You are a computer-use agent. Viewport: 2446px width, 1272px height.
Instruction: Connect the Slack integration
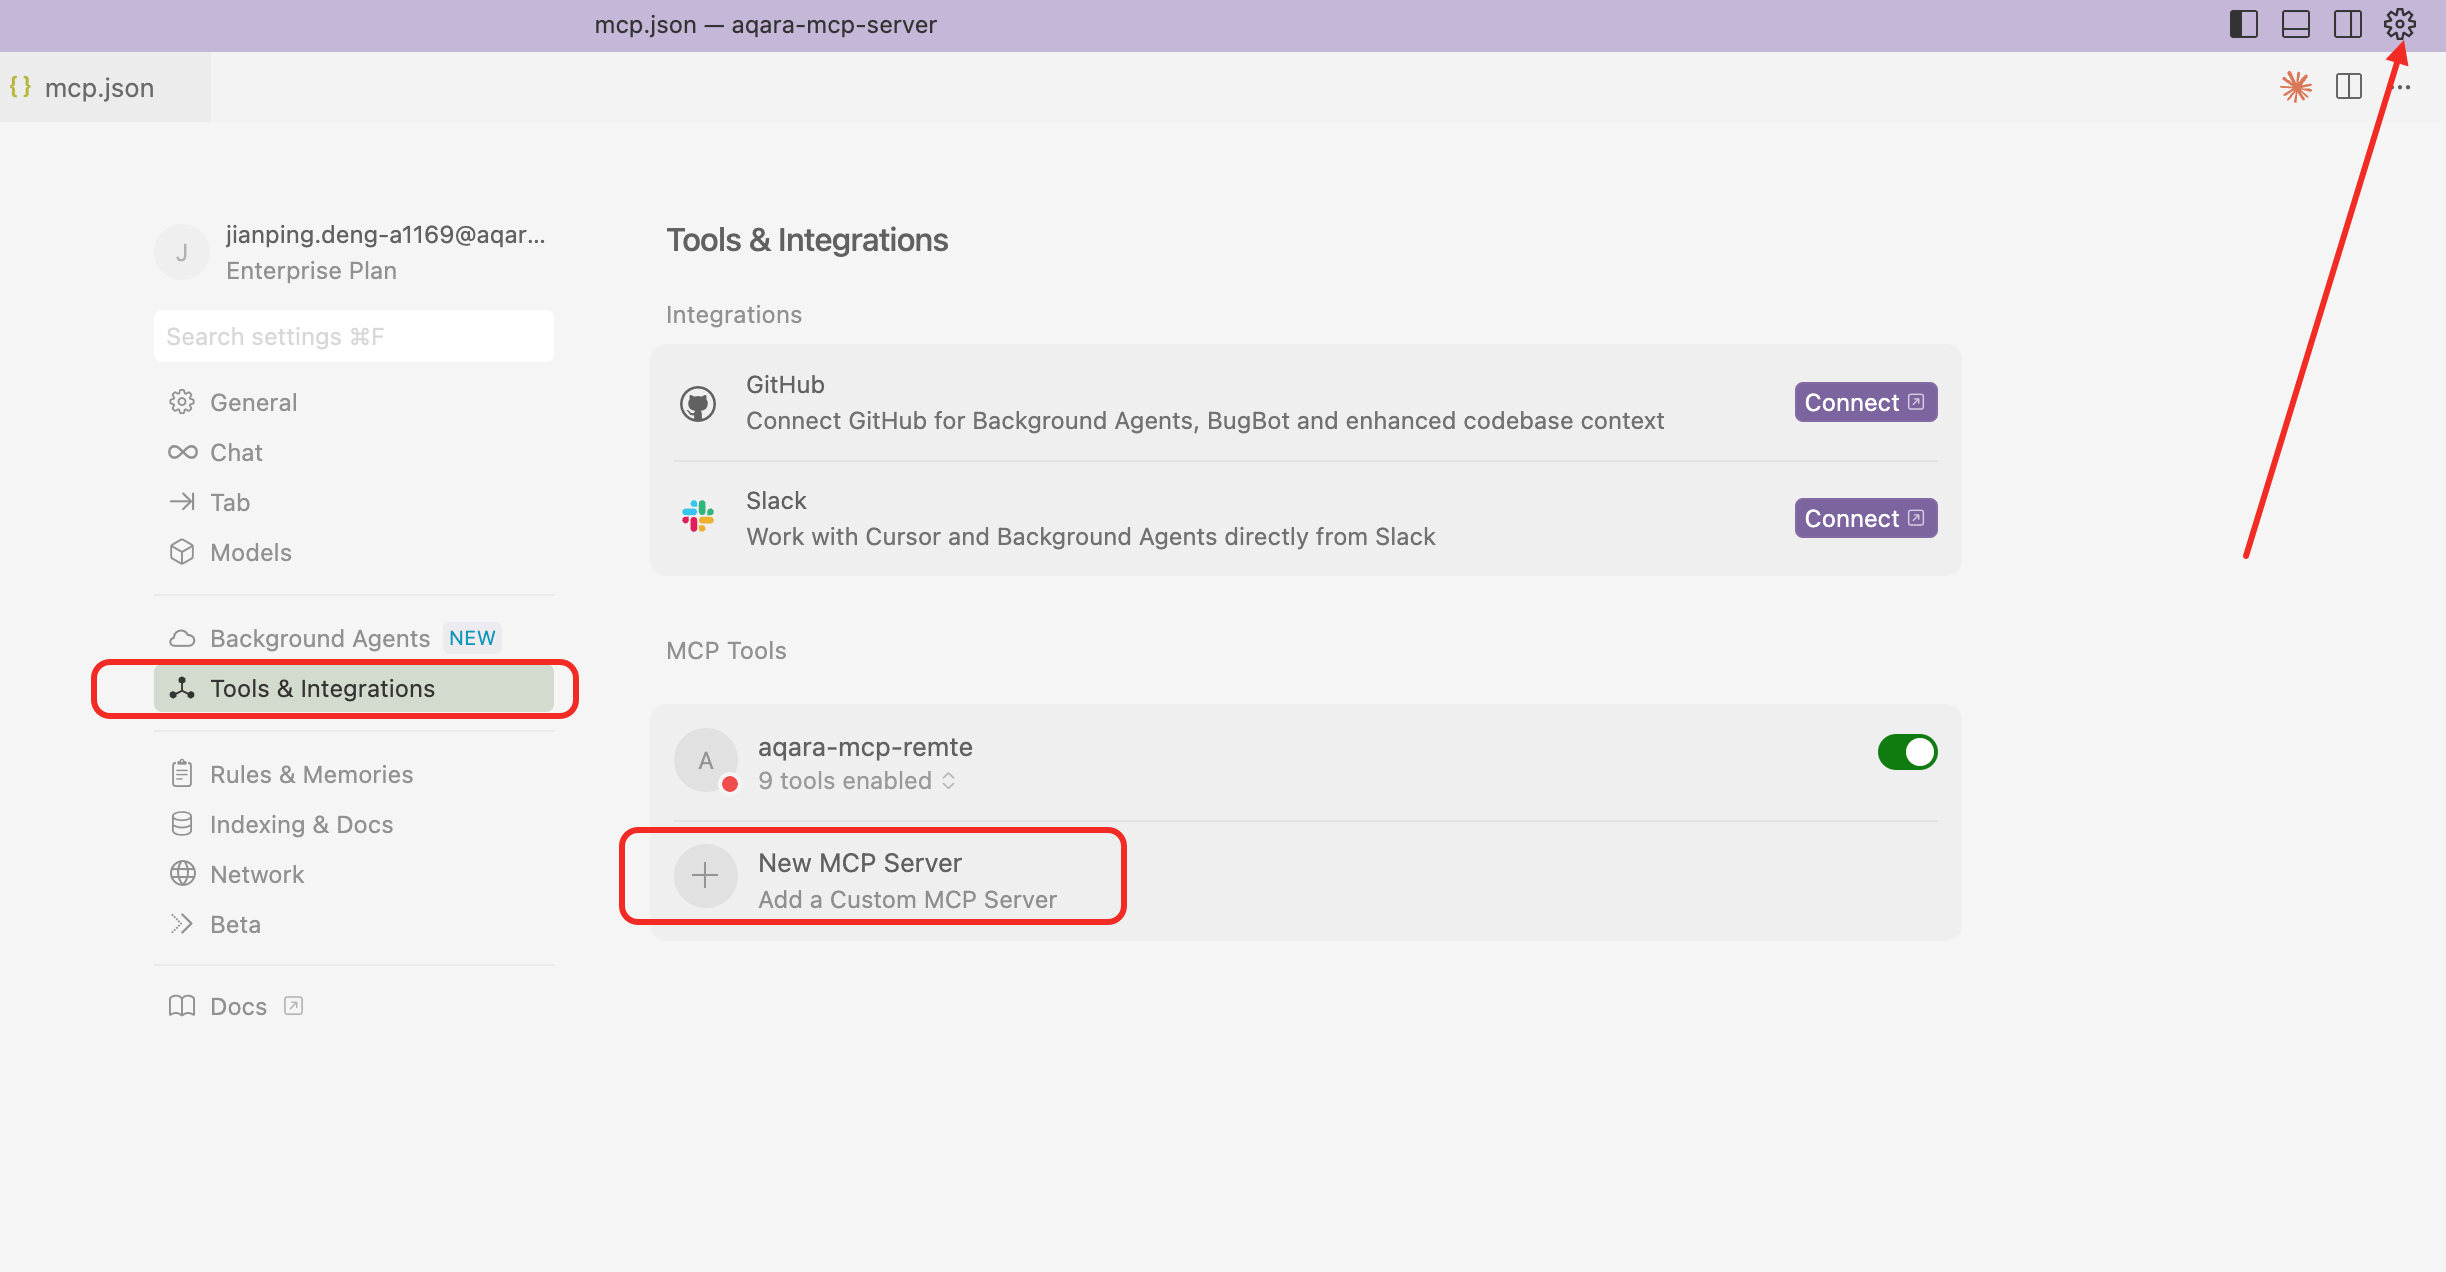click(x=1864, y=518)
